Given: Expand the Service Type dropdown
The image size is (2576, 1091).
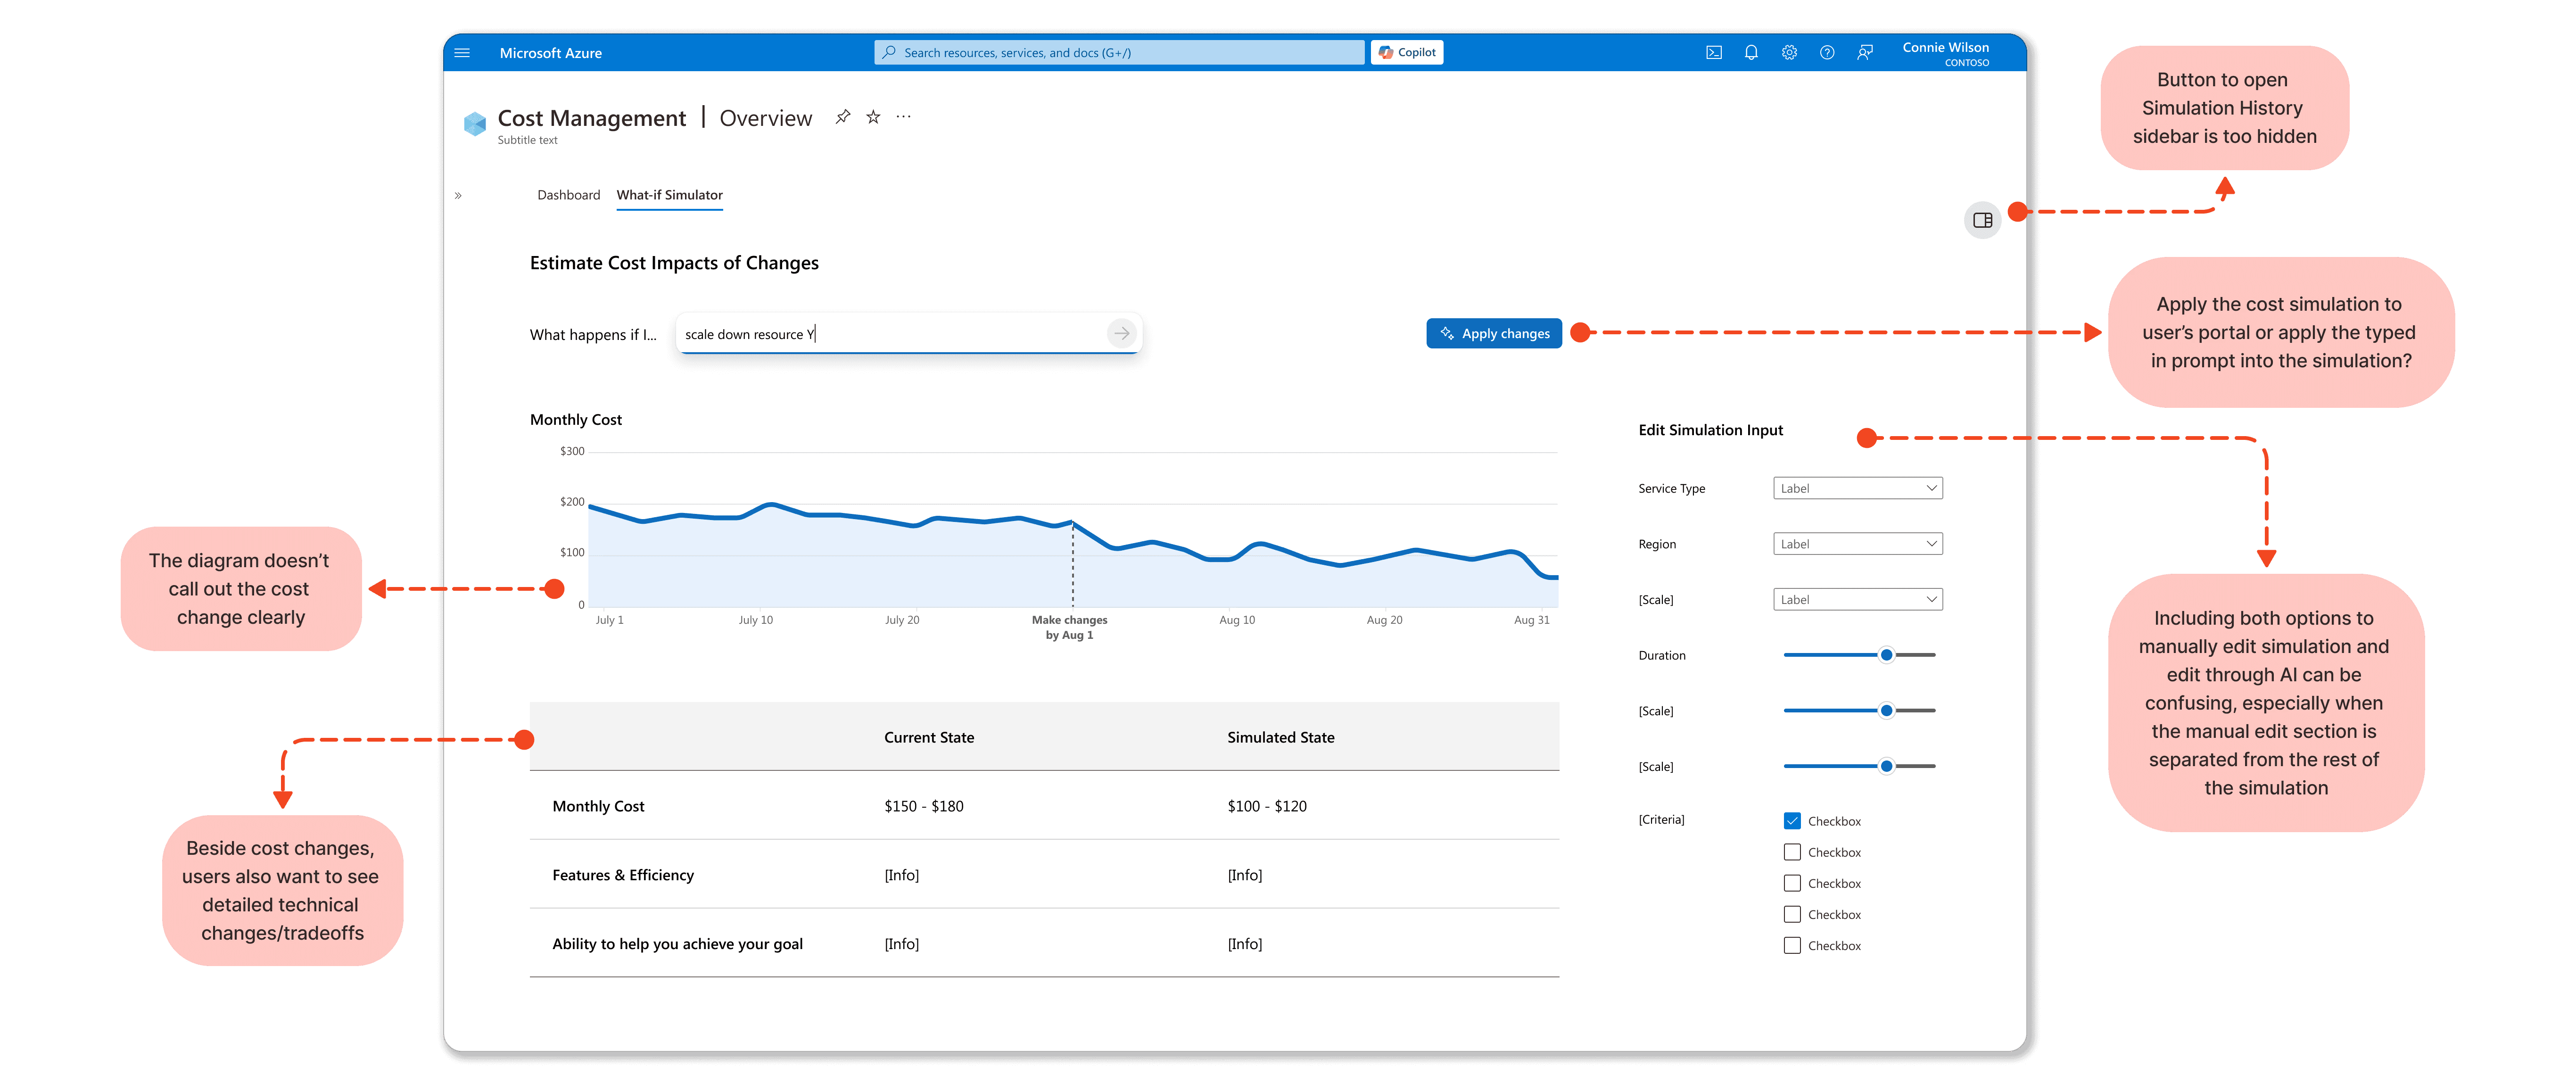Looking at the screenshot, I should pyautogui.click(x=1857, y=488).
